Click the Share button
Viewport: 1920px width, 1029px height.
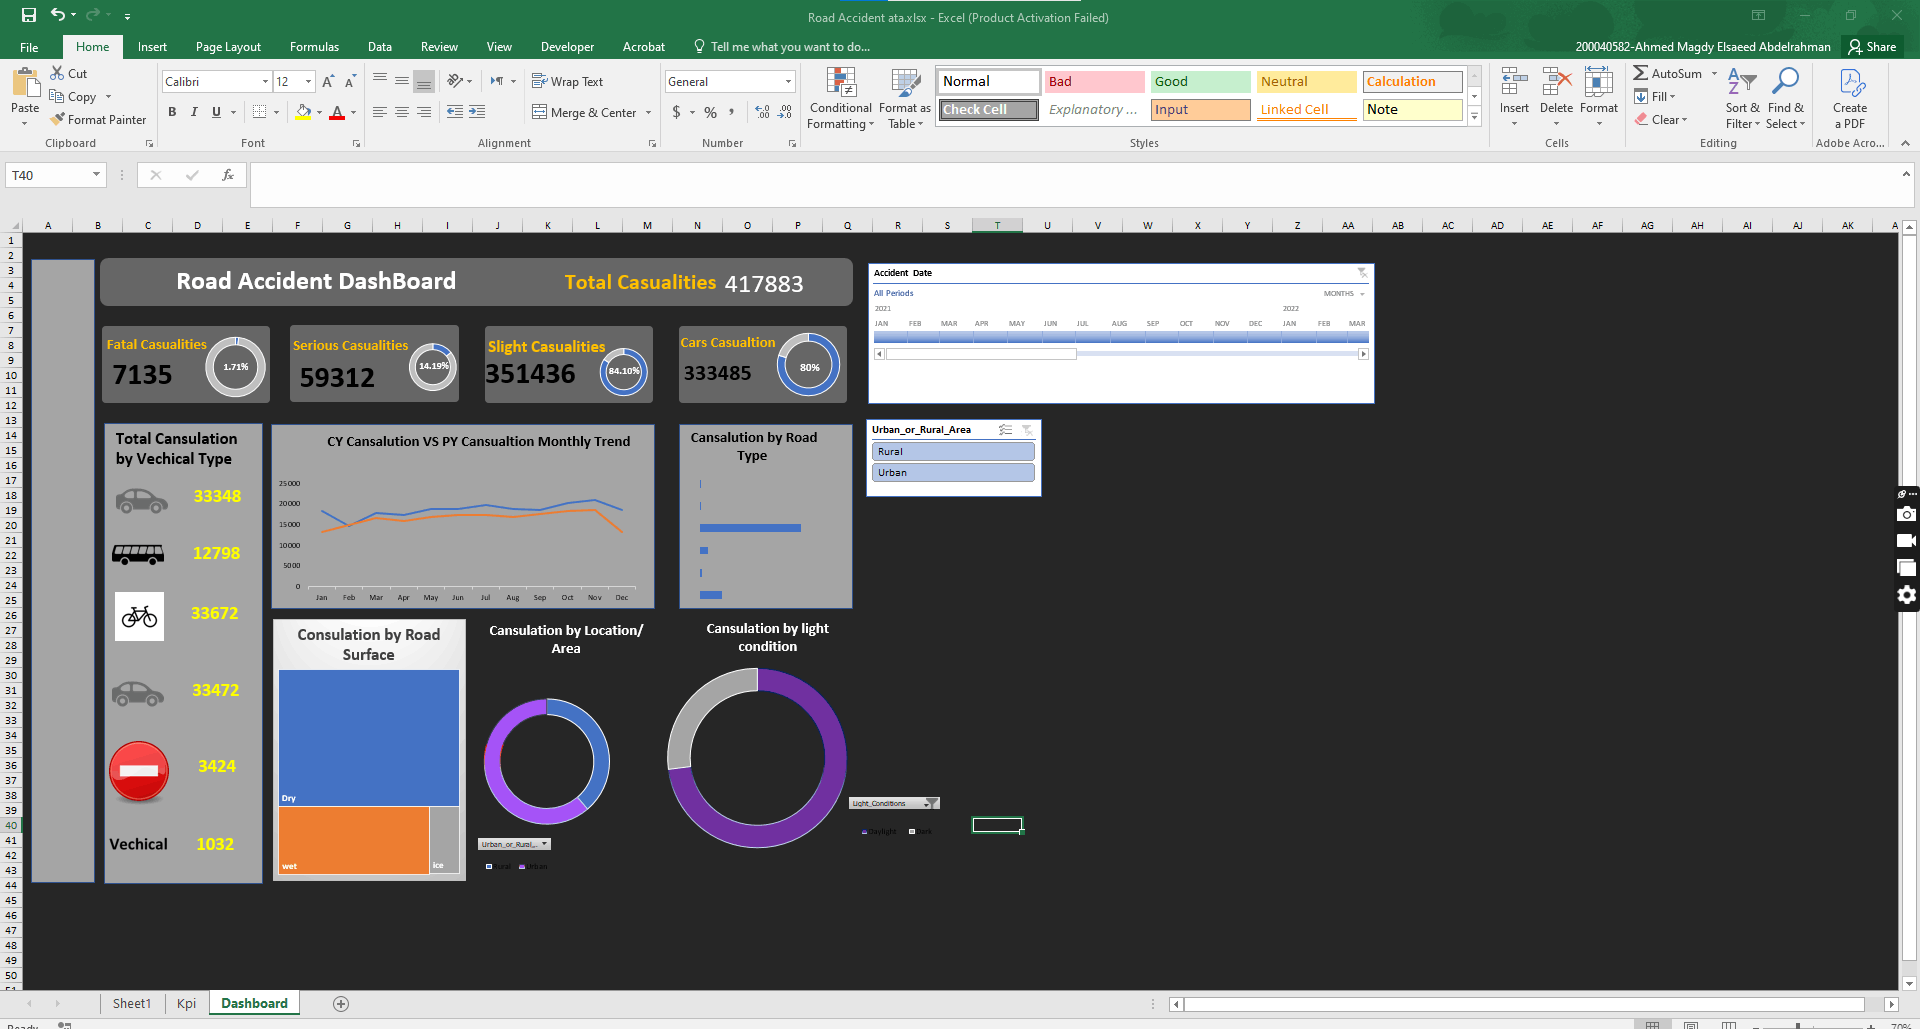[1872, 46]
